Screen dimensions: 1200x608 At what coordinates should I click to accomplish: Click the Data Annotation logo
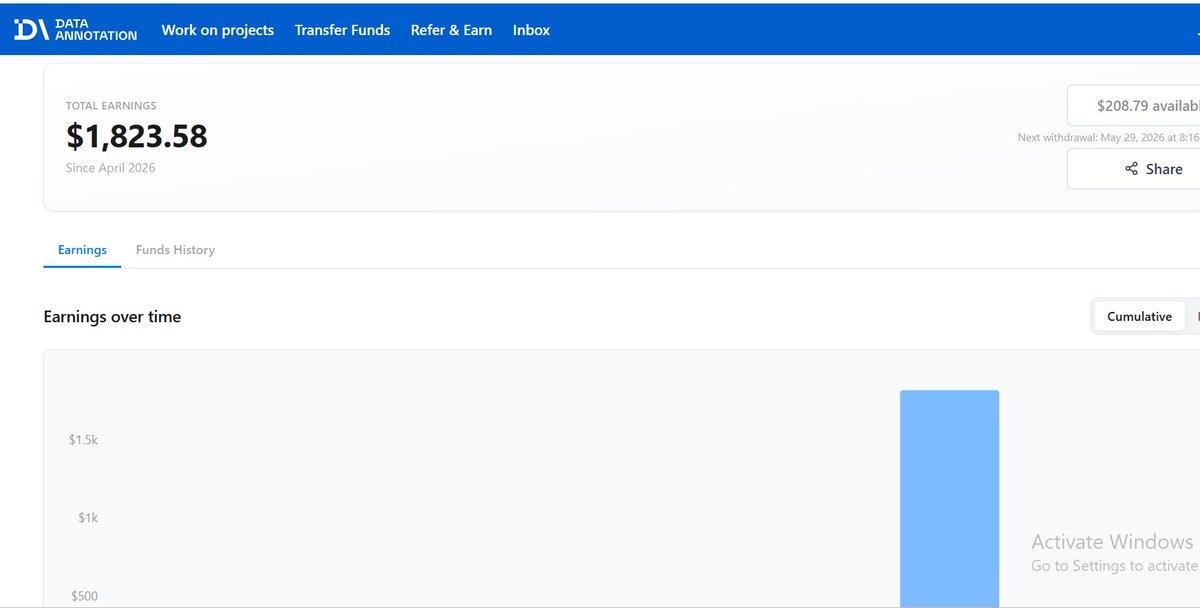pos(75,30)
